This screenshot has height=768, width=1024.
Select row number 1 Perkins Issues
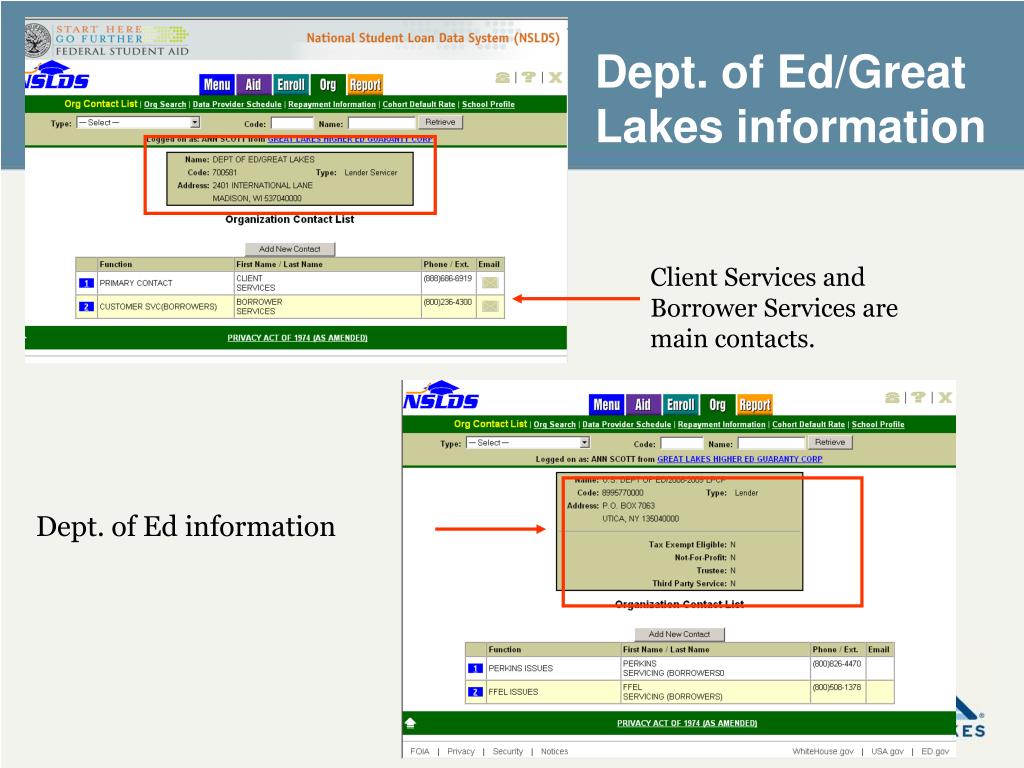(x=475, y=668)
